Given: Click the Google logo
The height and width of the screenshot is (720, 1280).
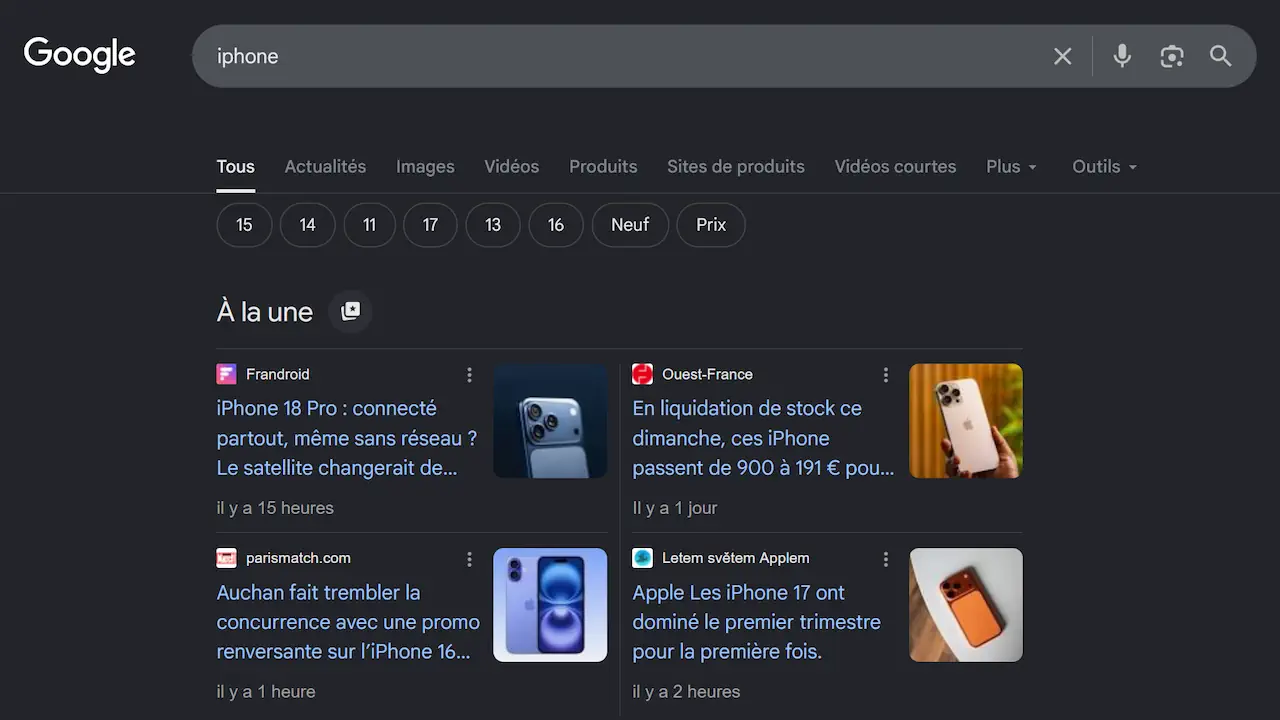Looking at the screenshot, I should click(x=80, y=55).
